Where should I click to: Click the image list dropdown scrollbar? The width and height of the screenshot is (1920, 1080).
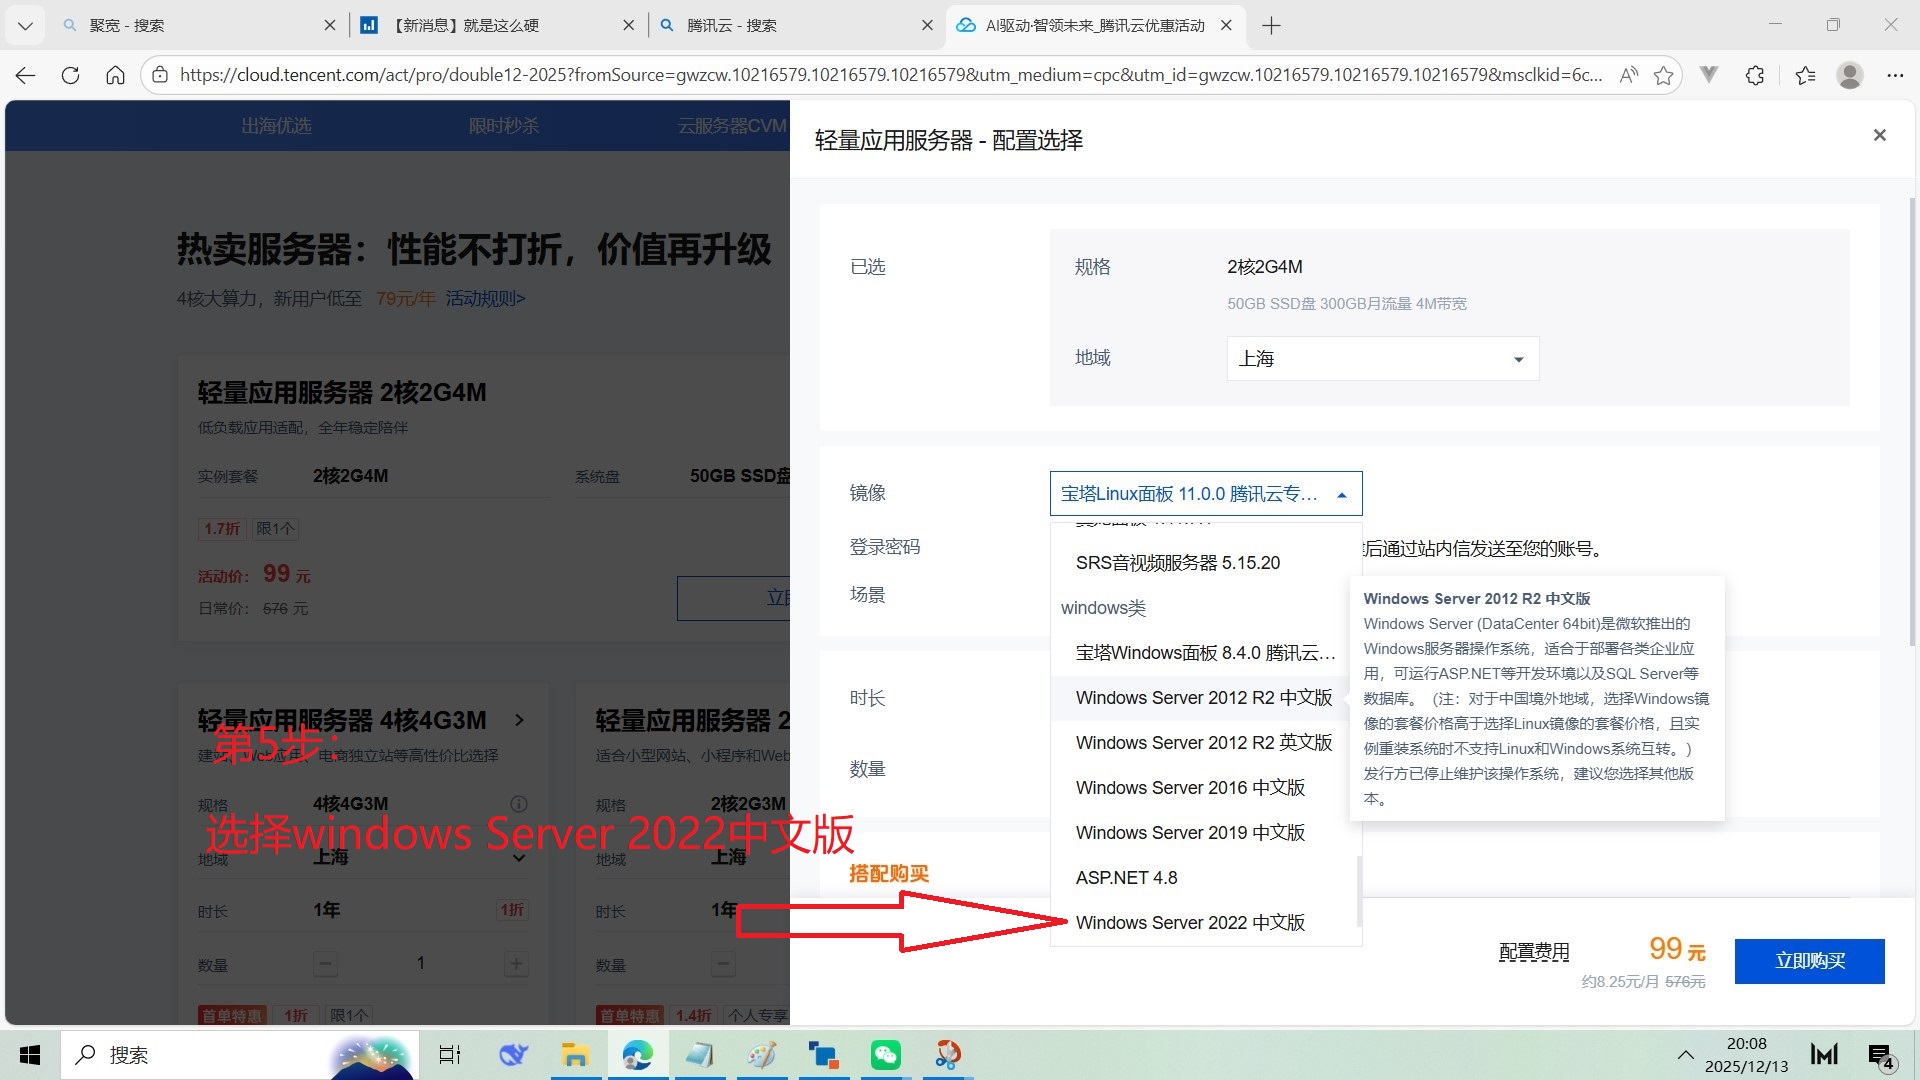coord(1358,890)
